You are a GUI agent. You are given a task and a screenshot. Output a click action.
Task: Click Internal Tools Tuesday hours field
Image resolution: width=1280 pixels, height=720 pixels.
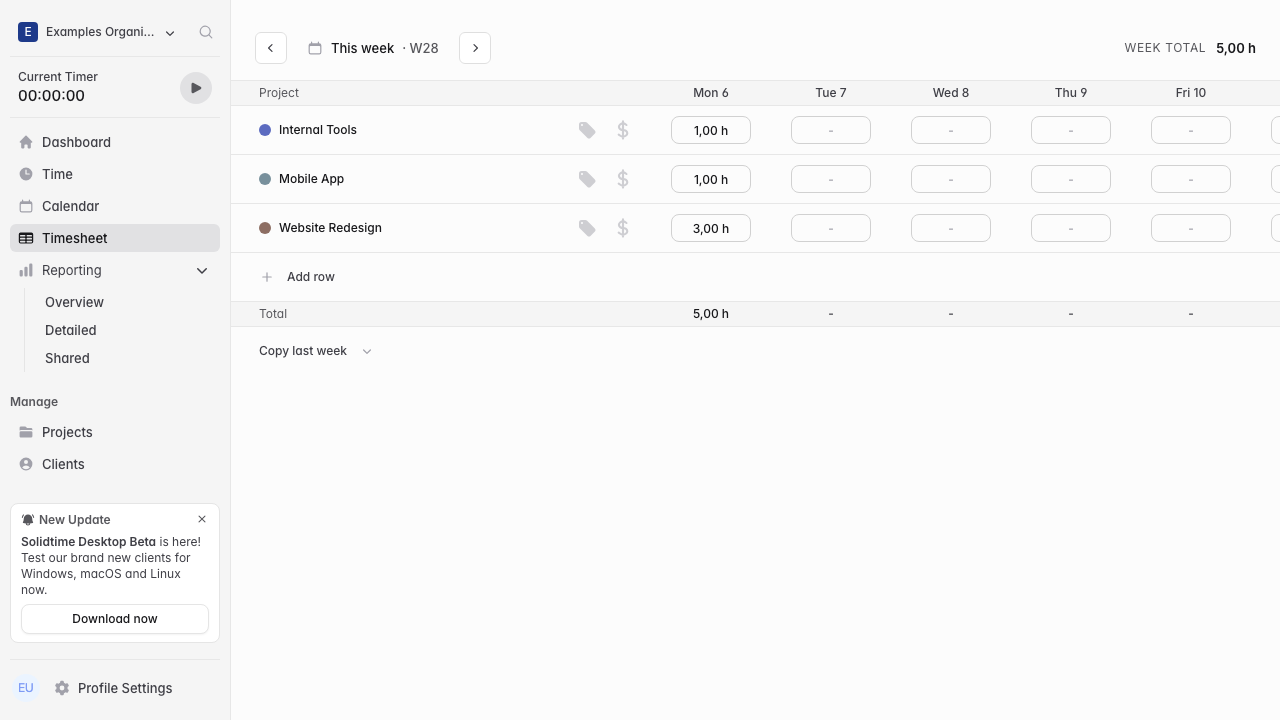pyautogui.click(x=831, y=130)
